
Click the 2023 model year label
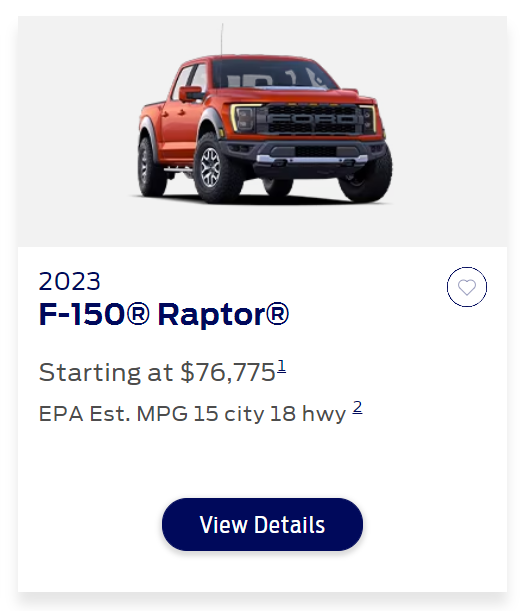(69, 281)
